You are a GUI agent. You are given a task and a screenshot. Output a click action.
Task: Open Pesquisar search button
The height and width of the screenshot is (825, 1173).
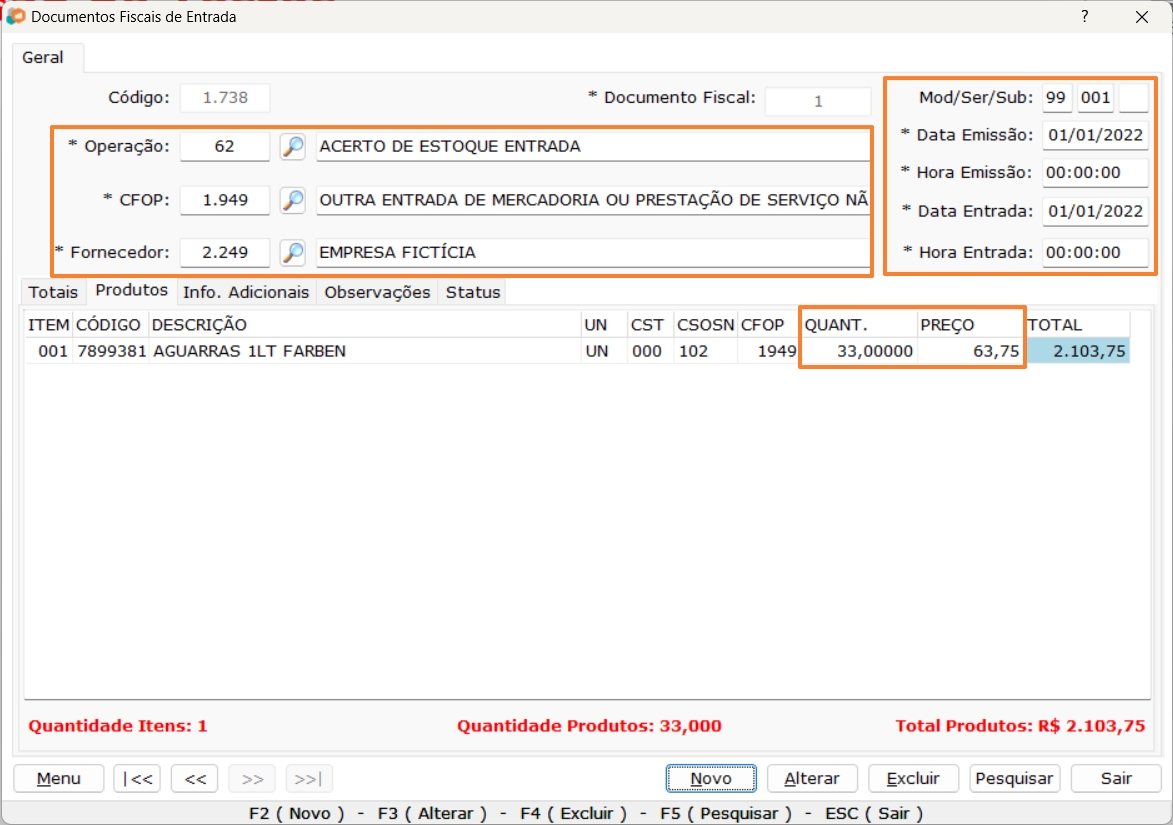click(x=1014, y=779)
